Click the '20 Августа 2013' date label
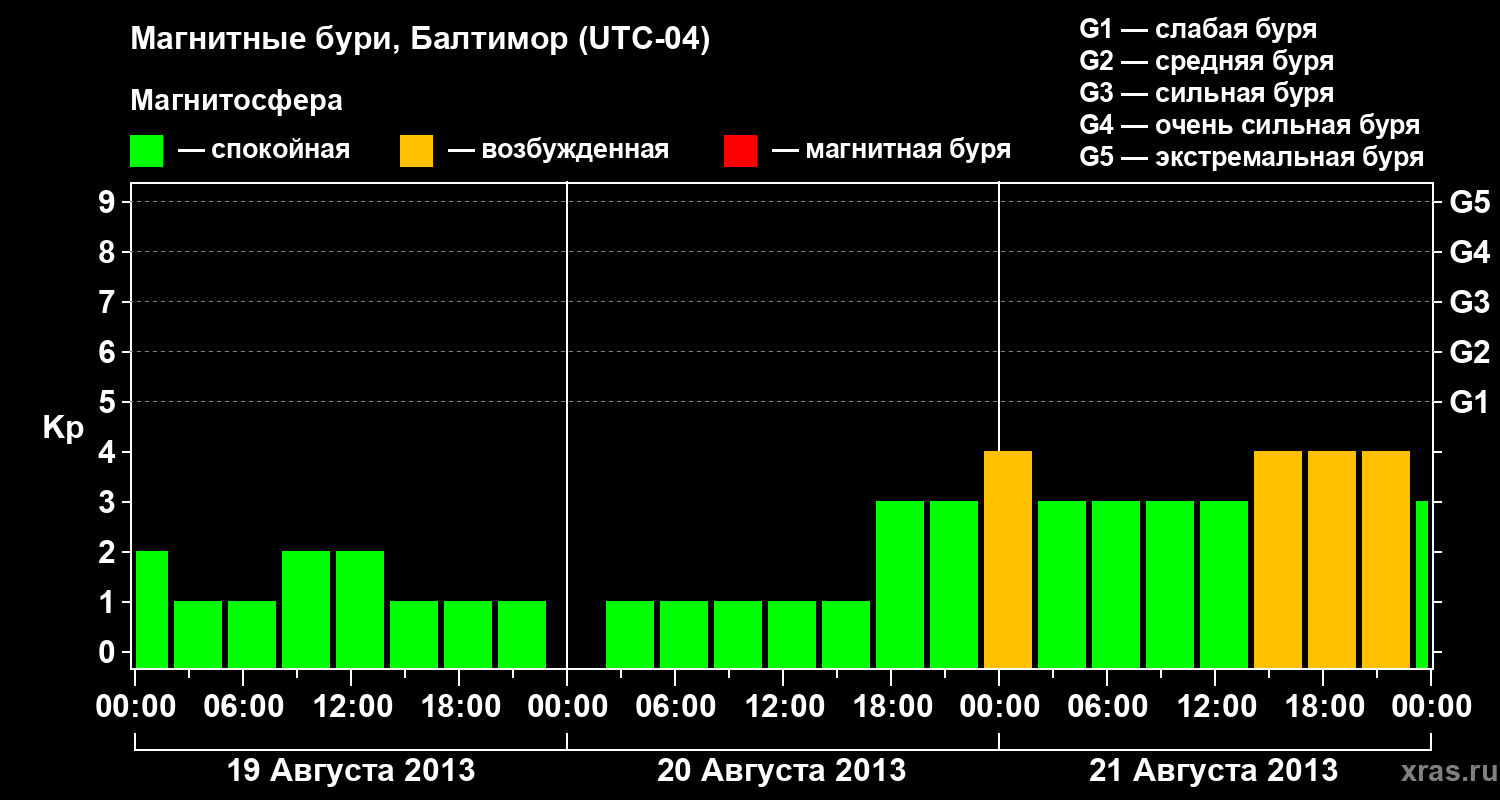The image size is (1500, 800). [782, 771]
